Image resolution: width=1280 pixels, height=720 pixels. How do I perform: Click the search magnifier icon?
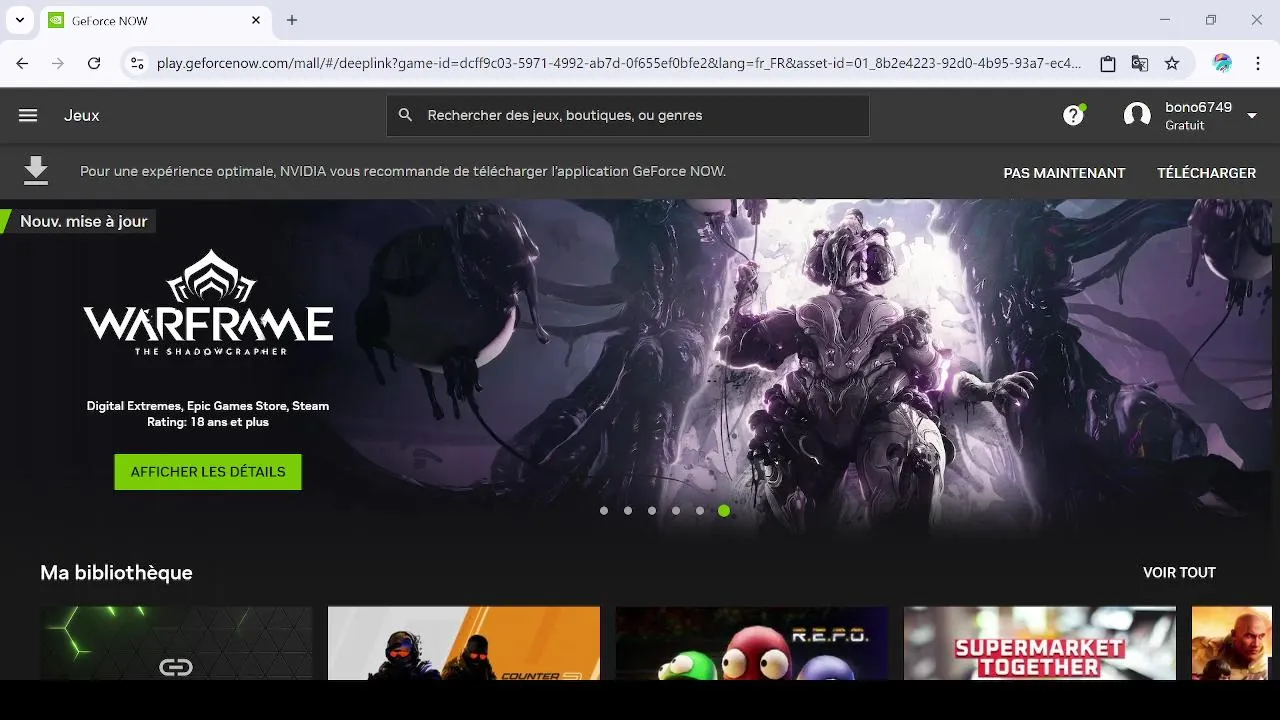click(405, 115)
